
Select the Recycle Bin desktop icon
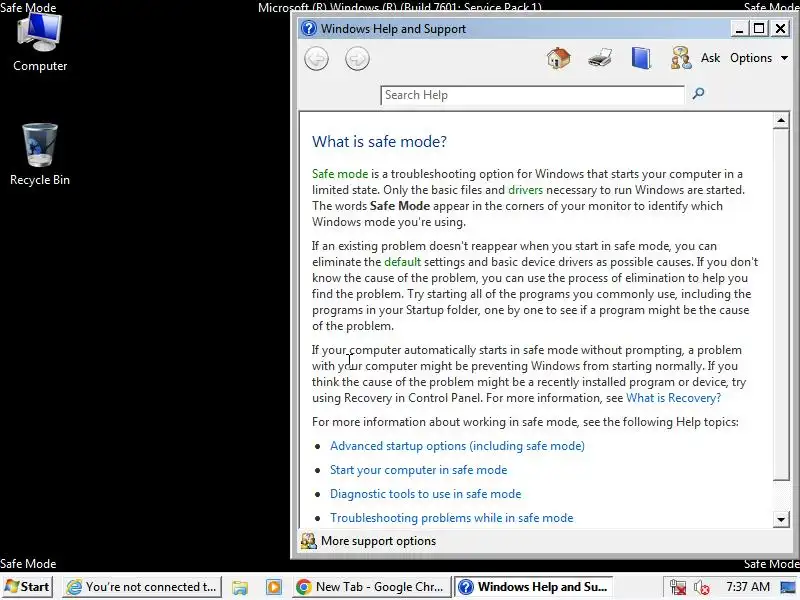[x=40, y=155]
